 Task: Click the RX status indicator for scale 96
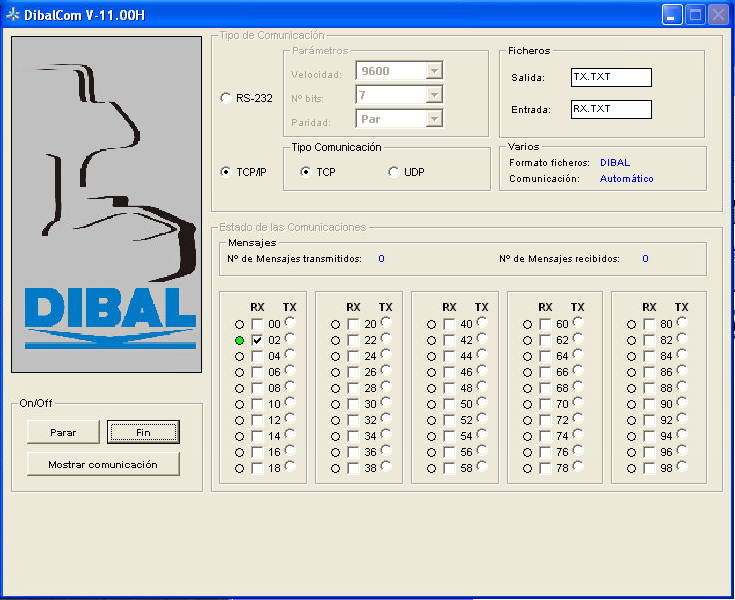(x=631, y=452)
